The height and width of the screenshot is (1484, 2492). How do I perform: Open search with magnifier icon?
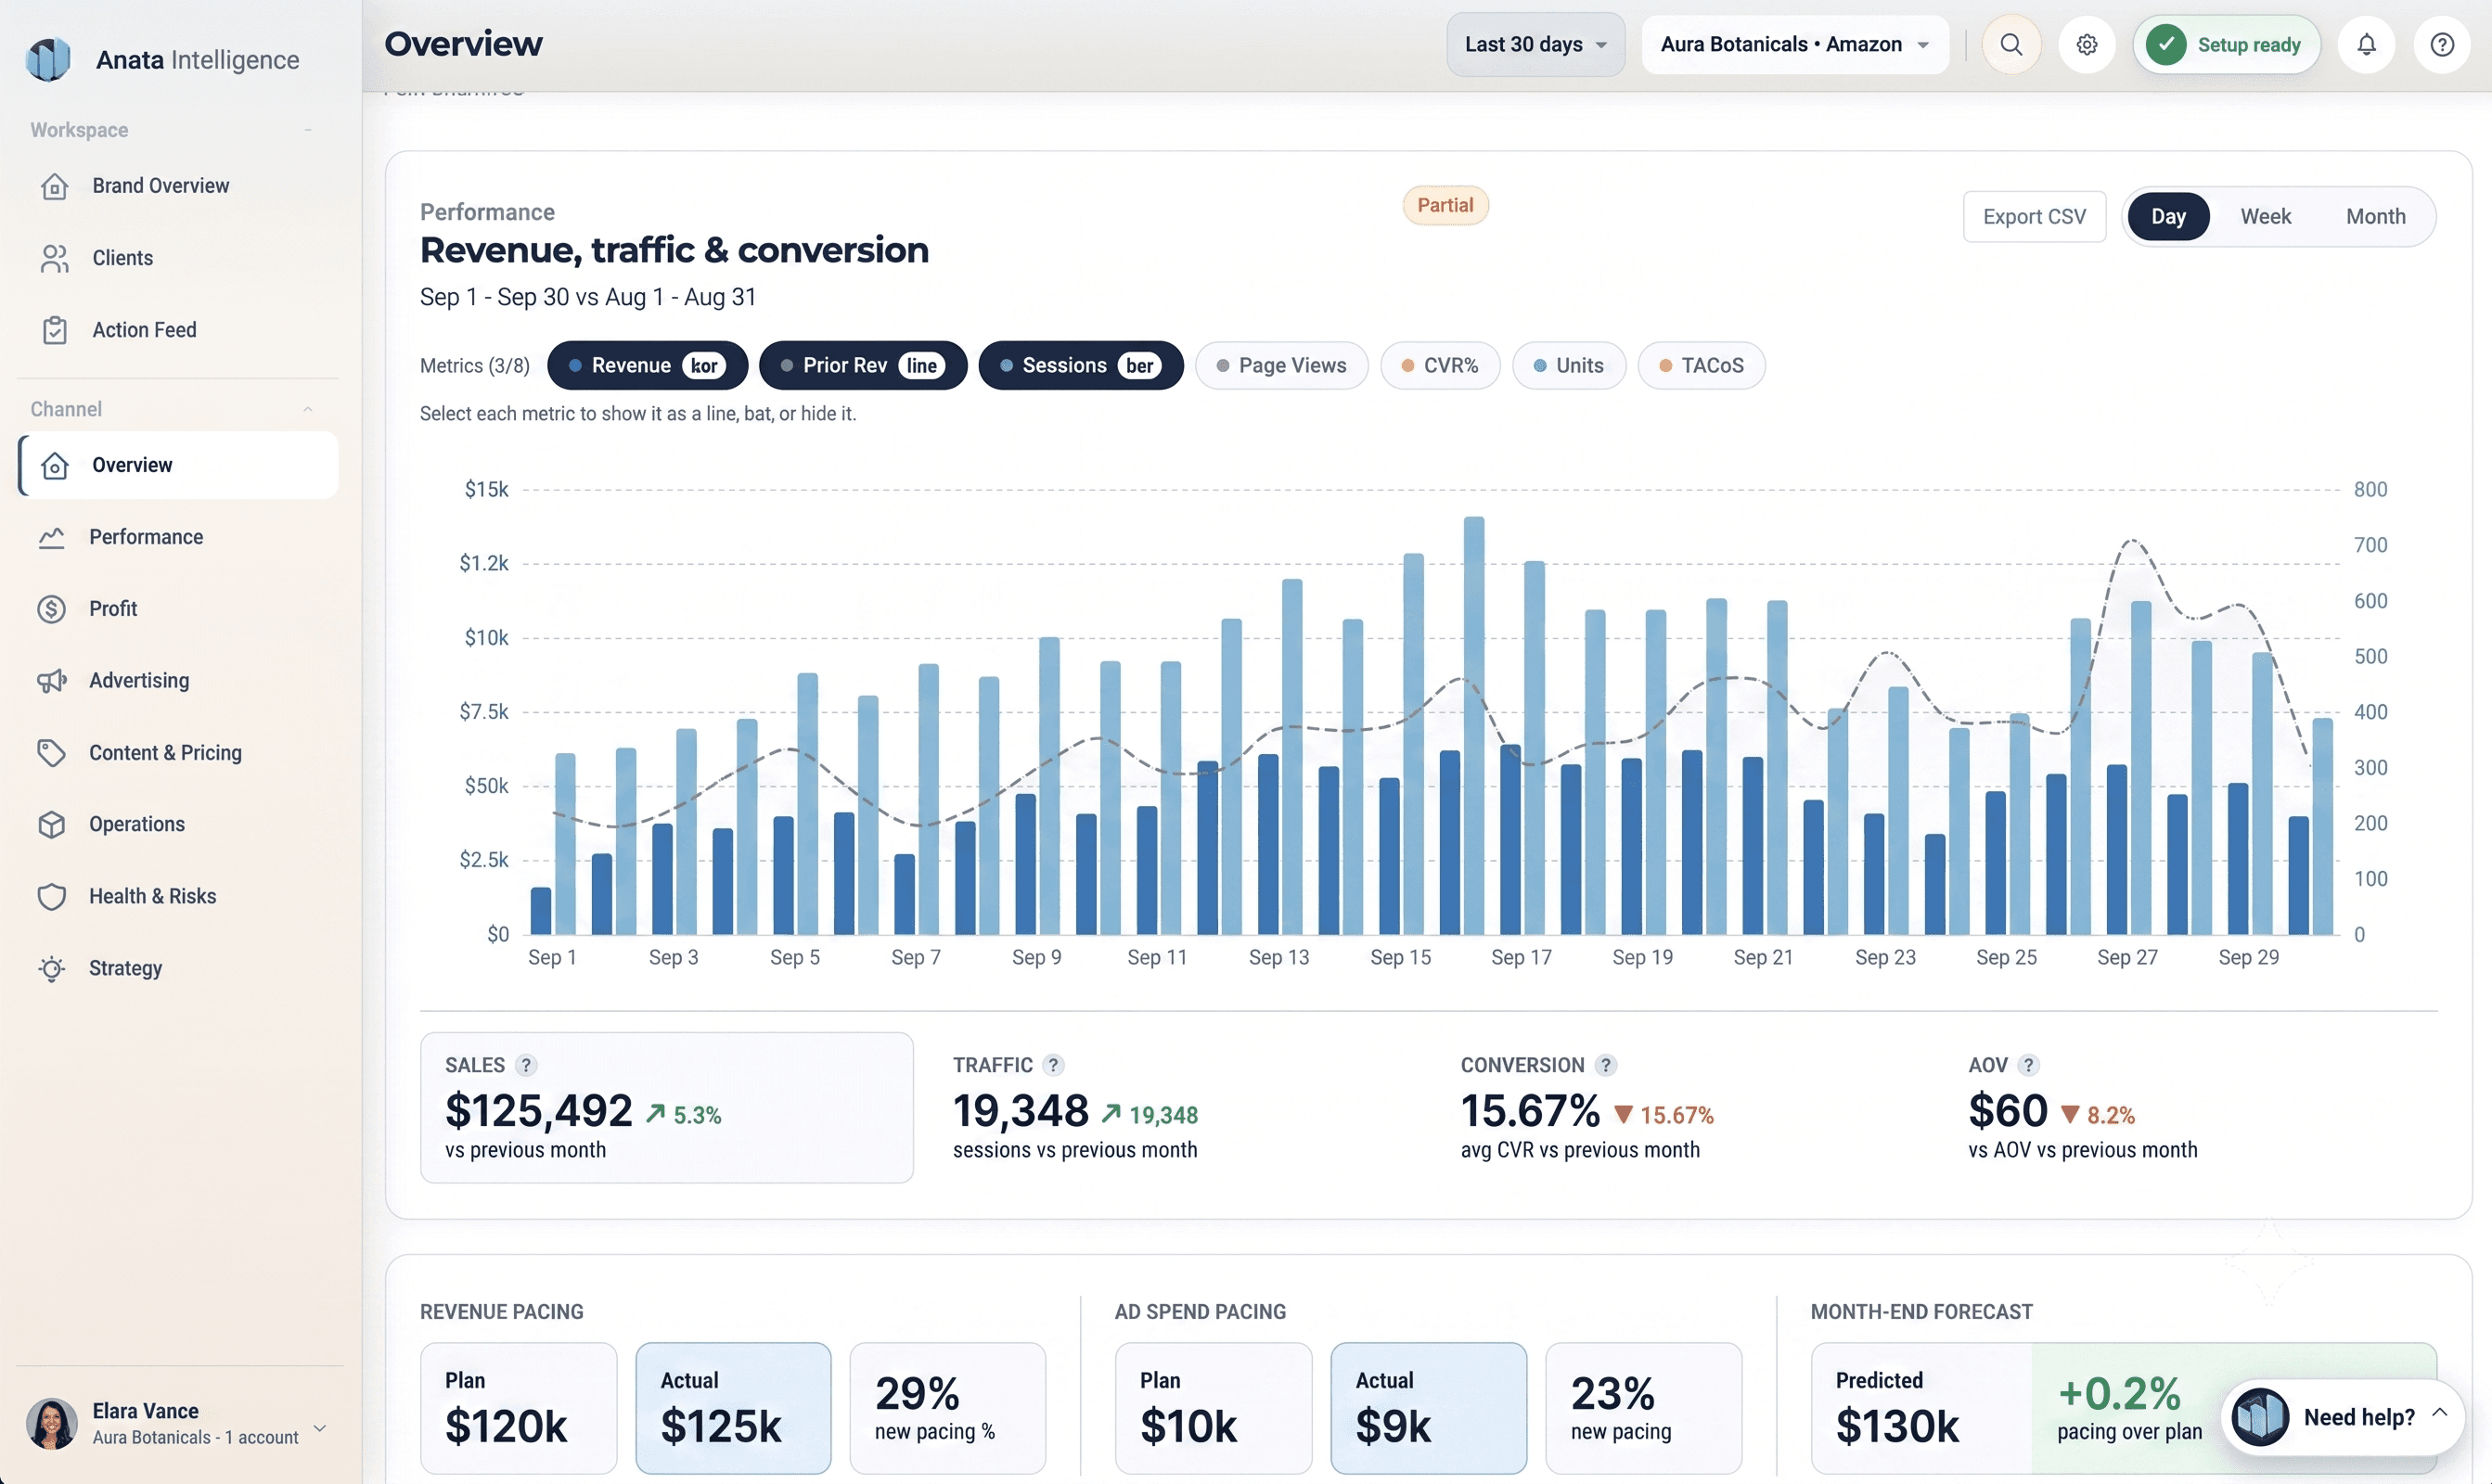coord(2011,44)
